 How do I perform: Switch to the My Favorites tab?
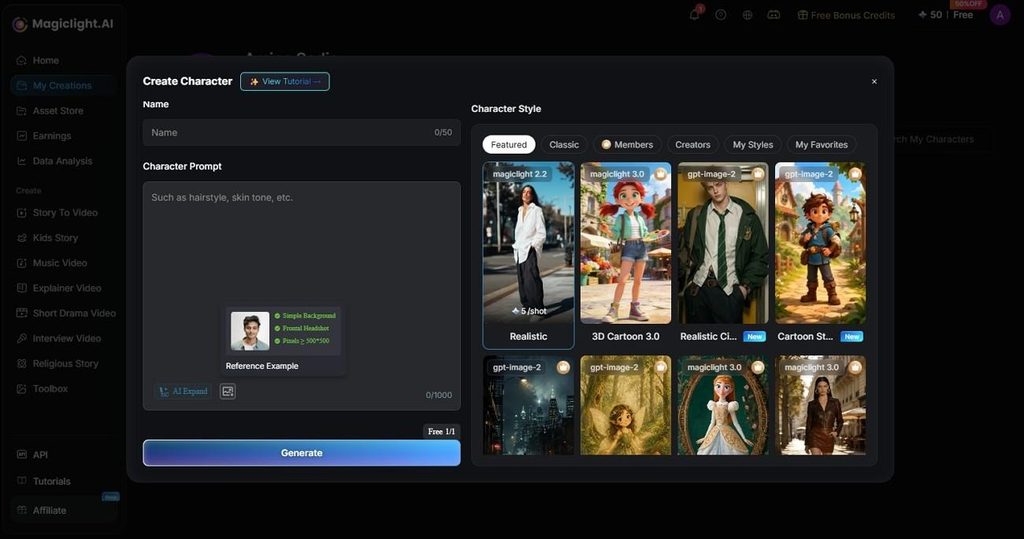pyautogui.click(x=821, y=144)
